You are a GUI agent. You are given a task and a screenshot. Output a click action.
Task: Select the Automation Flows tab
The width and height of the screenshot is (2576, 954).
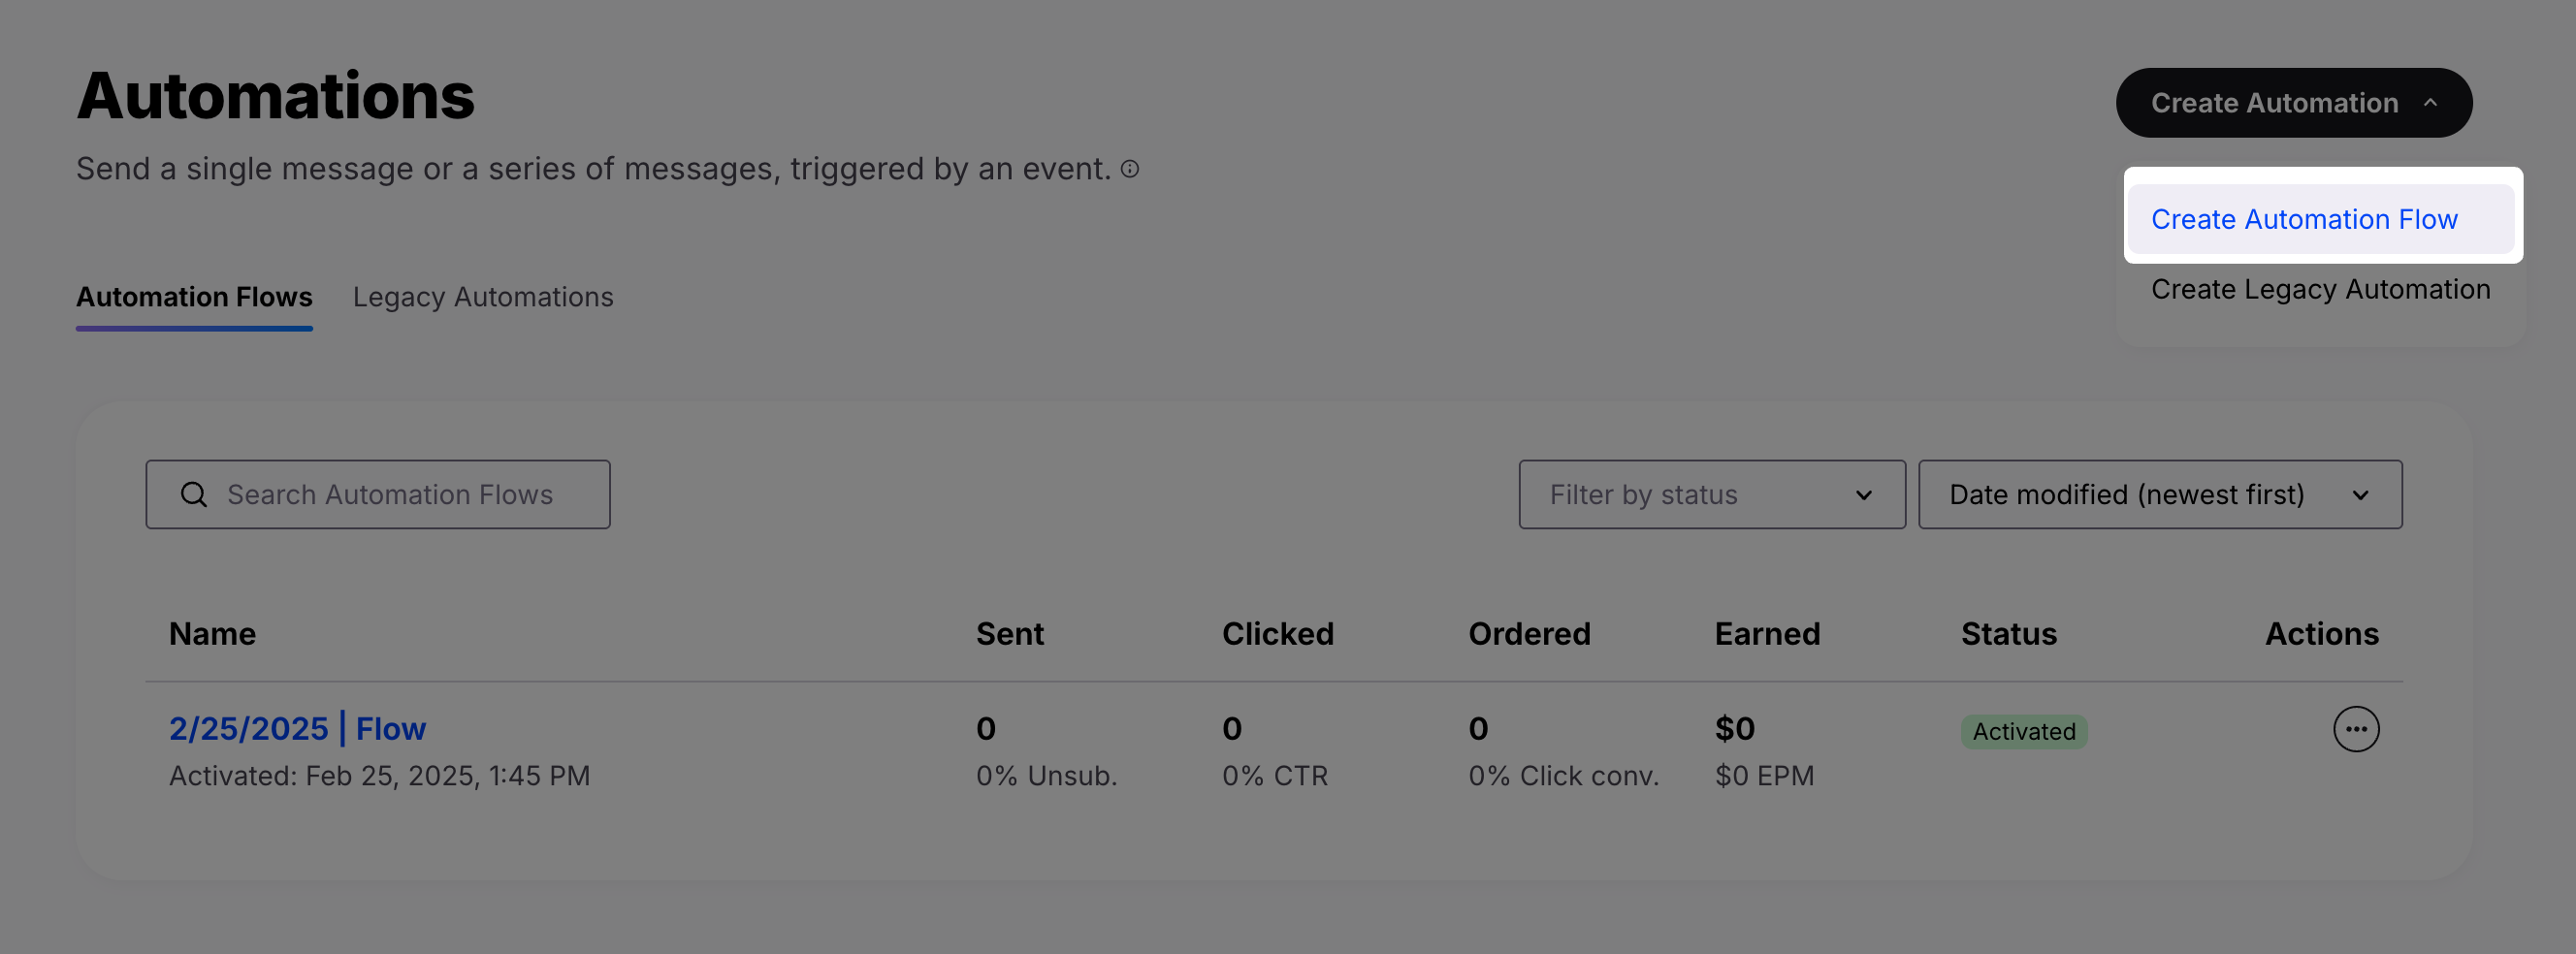tap(194, 297)
